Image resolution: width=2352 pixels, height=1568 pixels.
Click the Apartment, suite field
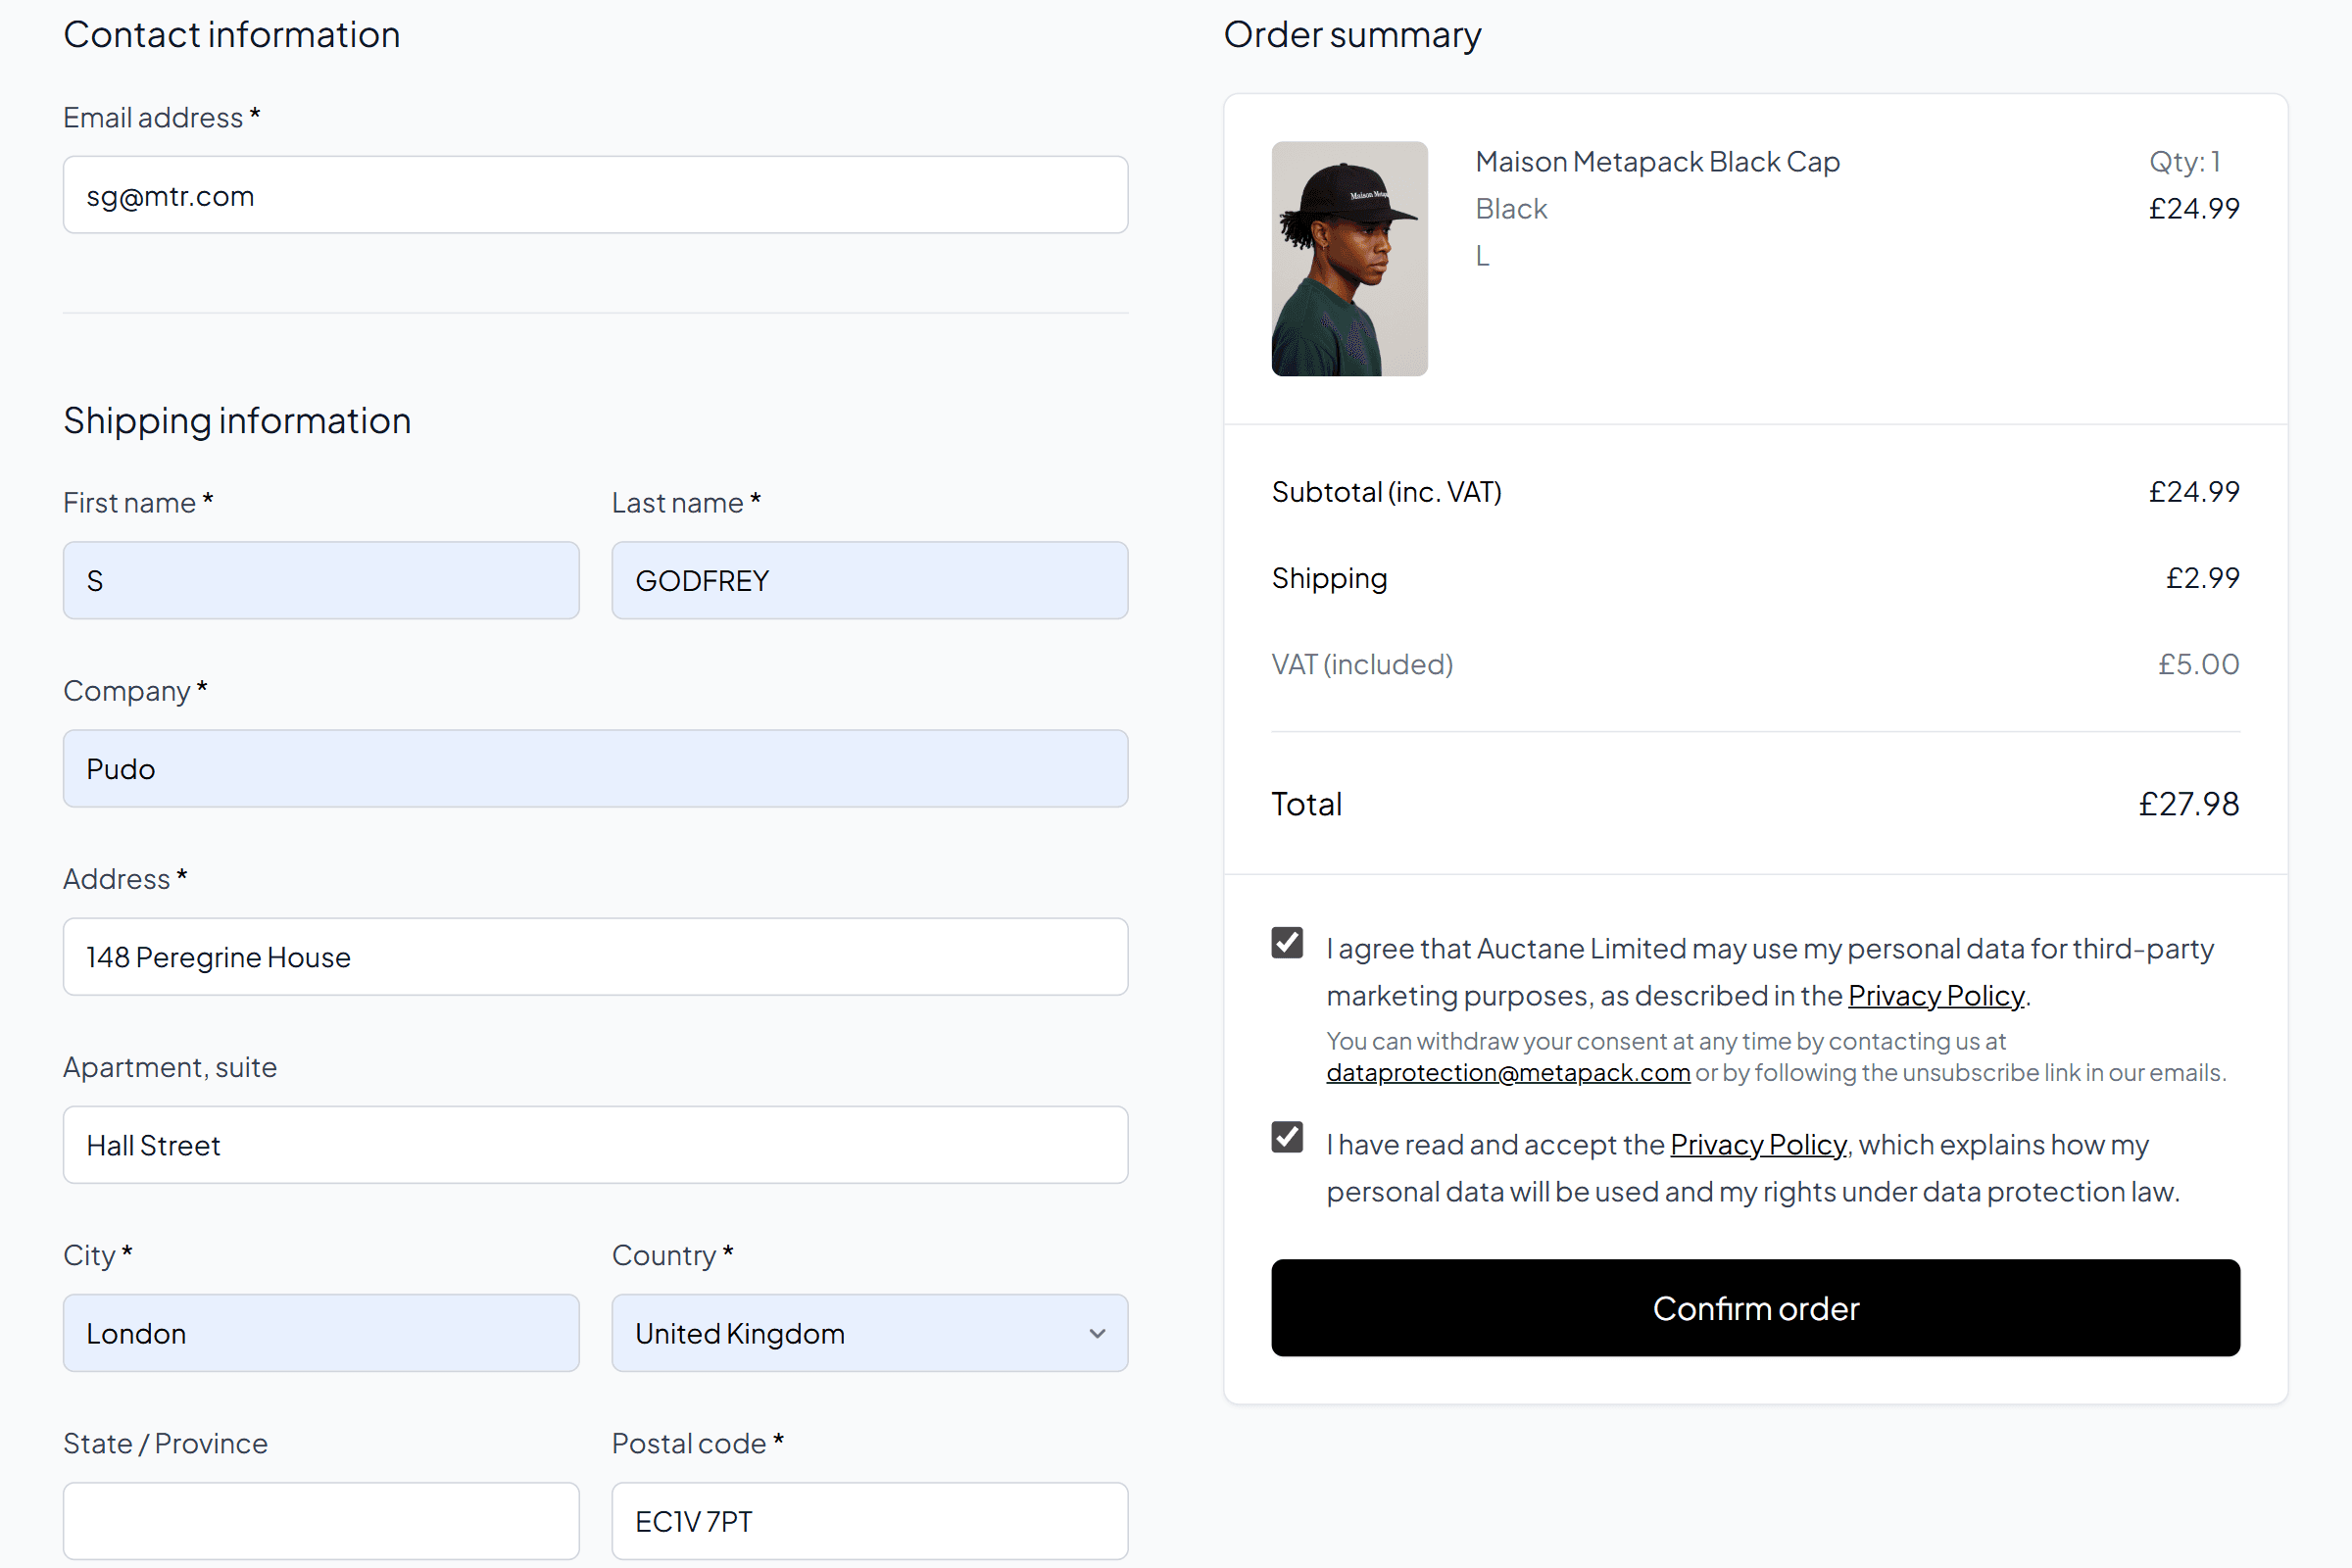(x=595, y=1144)
